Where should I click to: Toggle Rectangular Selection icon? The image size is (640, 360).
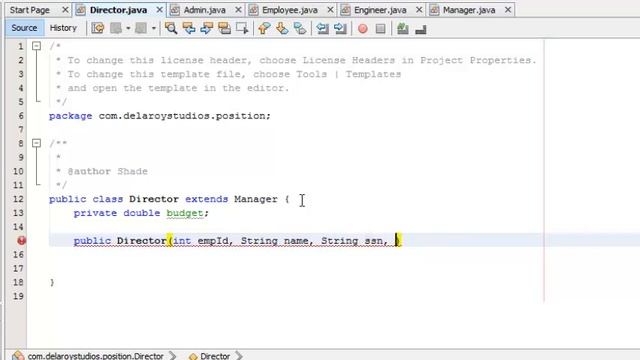(x=242, y=28)
